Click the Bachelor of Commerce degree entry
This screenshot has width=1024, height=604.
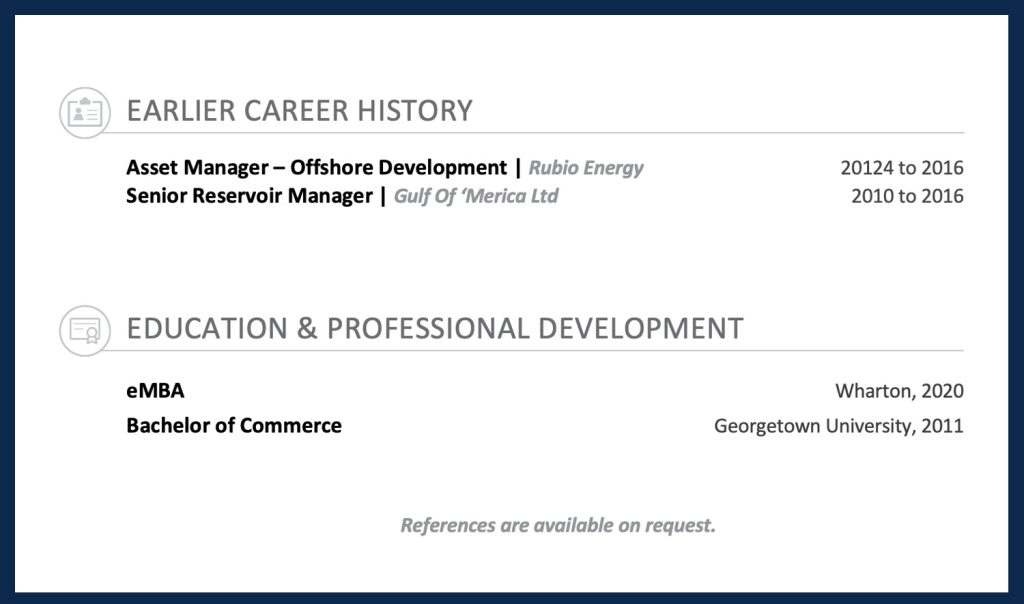coord(234,426)
